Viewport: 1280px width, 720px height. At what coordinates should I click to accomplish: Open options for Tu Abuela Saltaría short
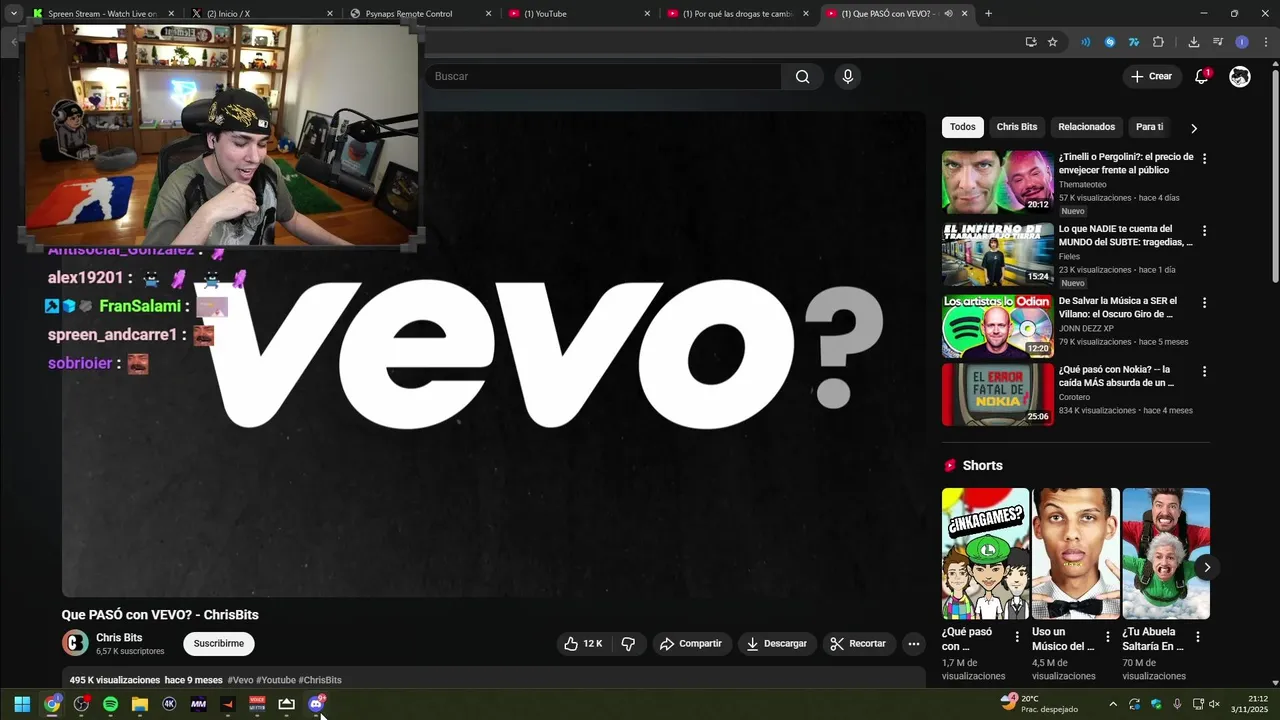pyautogui.click(x=1197, y=637)
